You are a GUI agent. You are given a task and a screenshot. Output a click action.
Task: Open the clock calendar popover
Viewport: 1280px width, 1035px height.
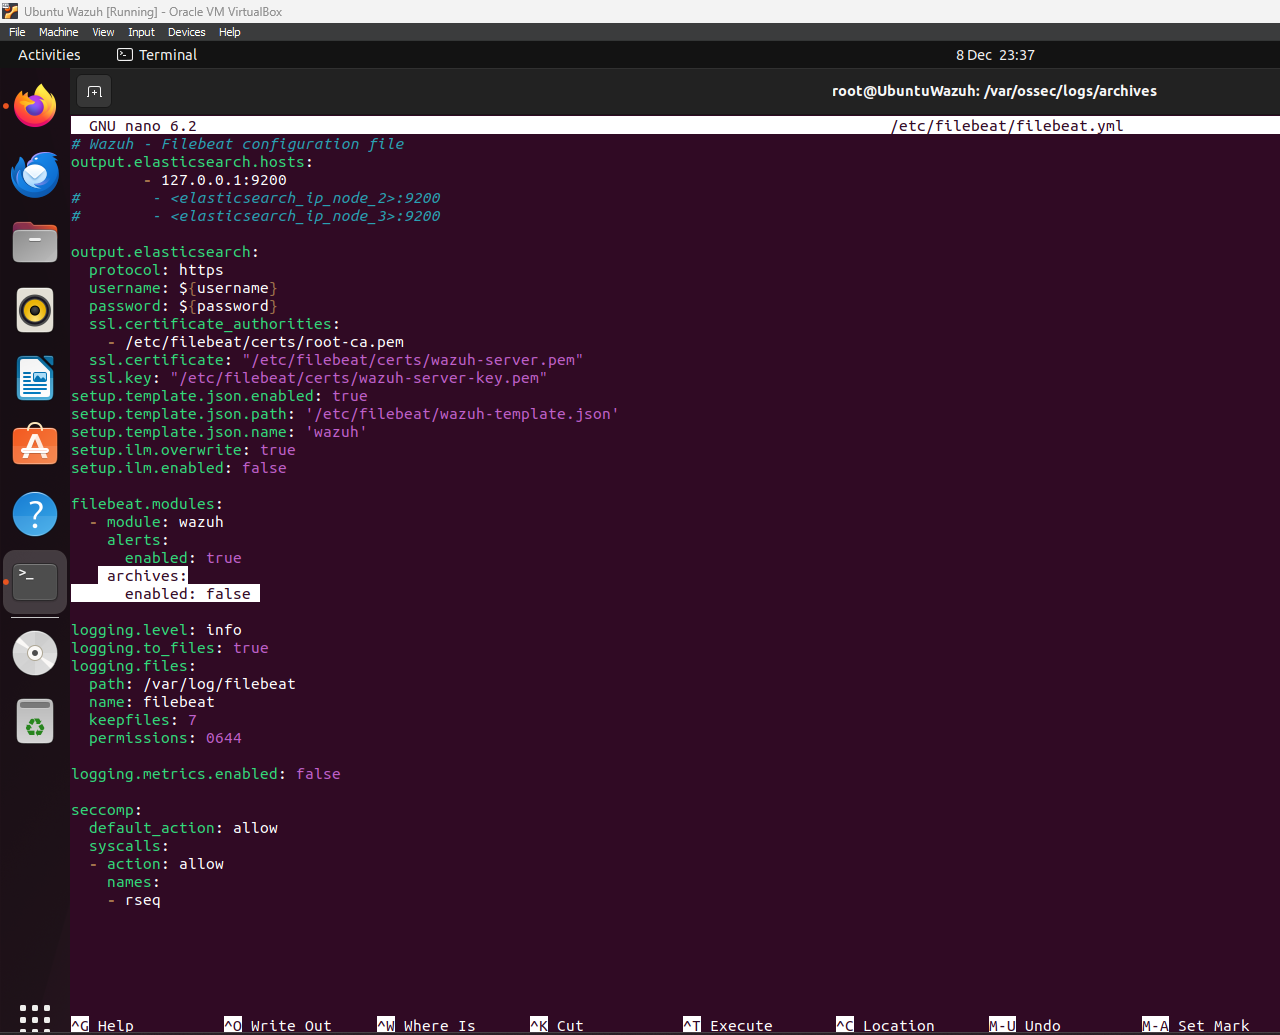pyautogui.click(x=995, y=55)
